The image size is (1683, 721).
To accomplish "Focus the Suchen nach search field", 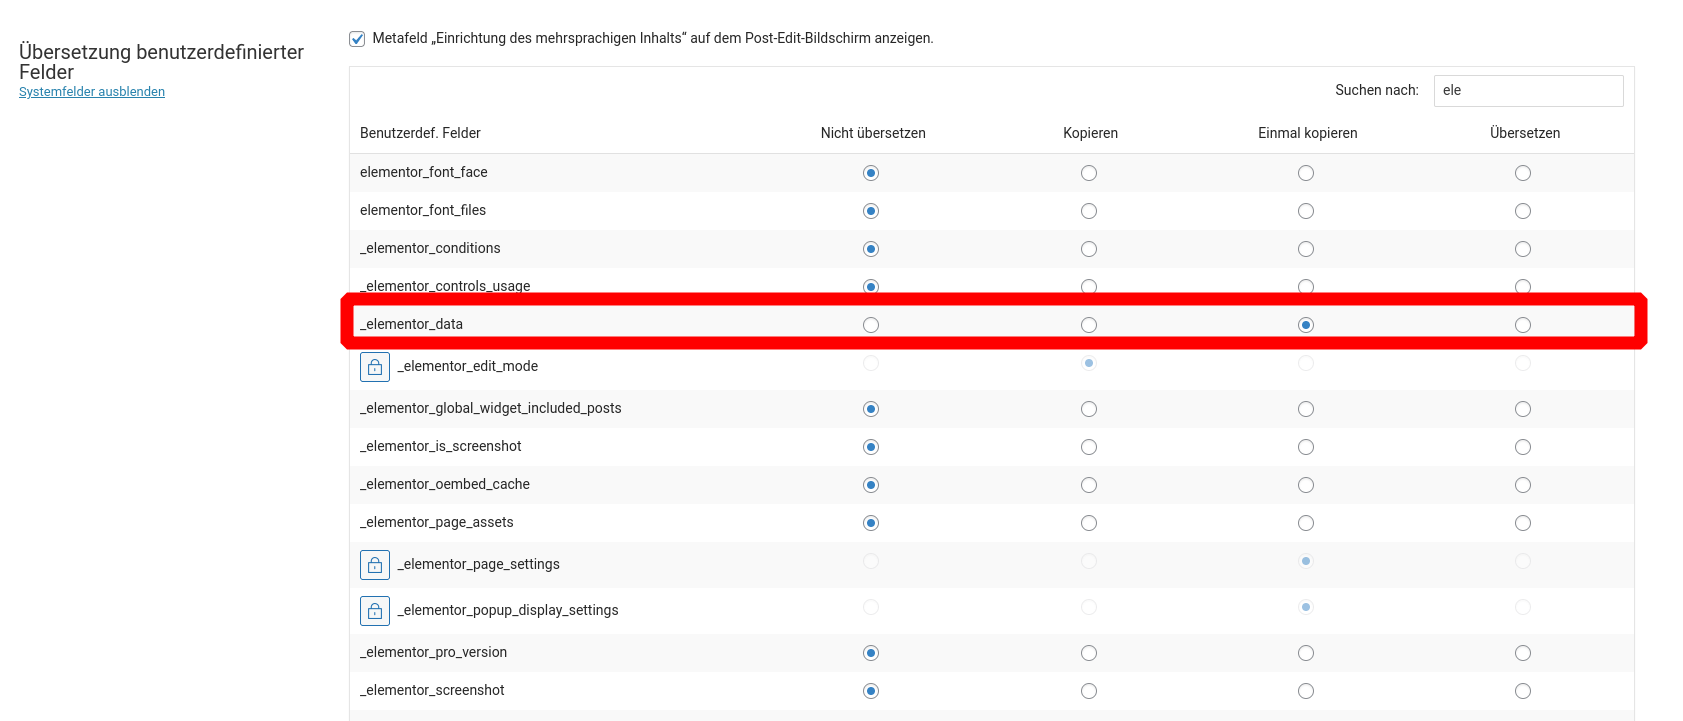I will [x=1528, y=91].
